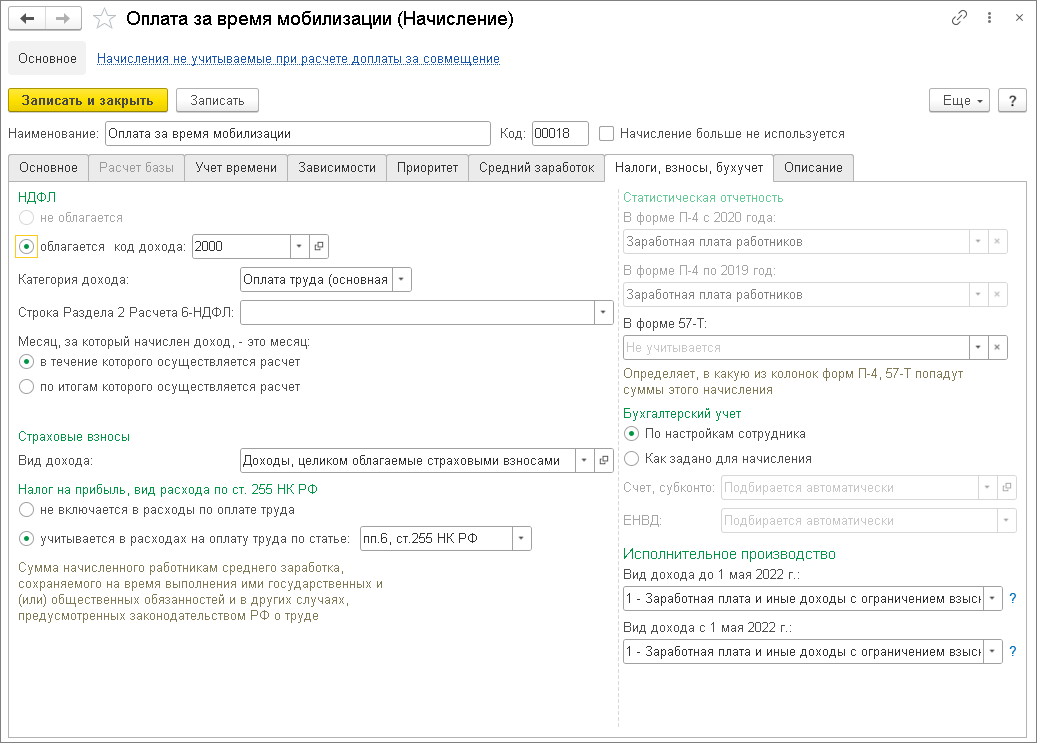
Task: Open the insurance income type record icon
Action: (604, 460)
